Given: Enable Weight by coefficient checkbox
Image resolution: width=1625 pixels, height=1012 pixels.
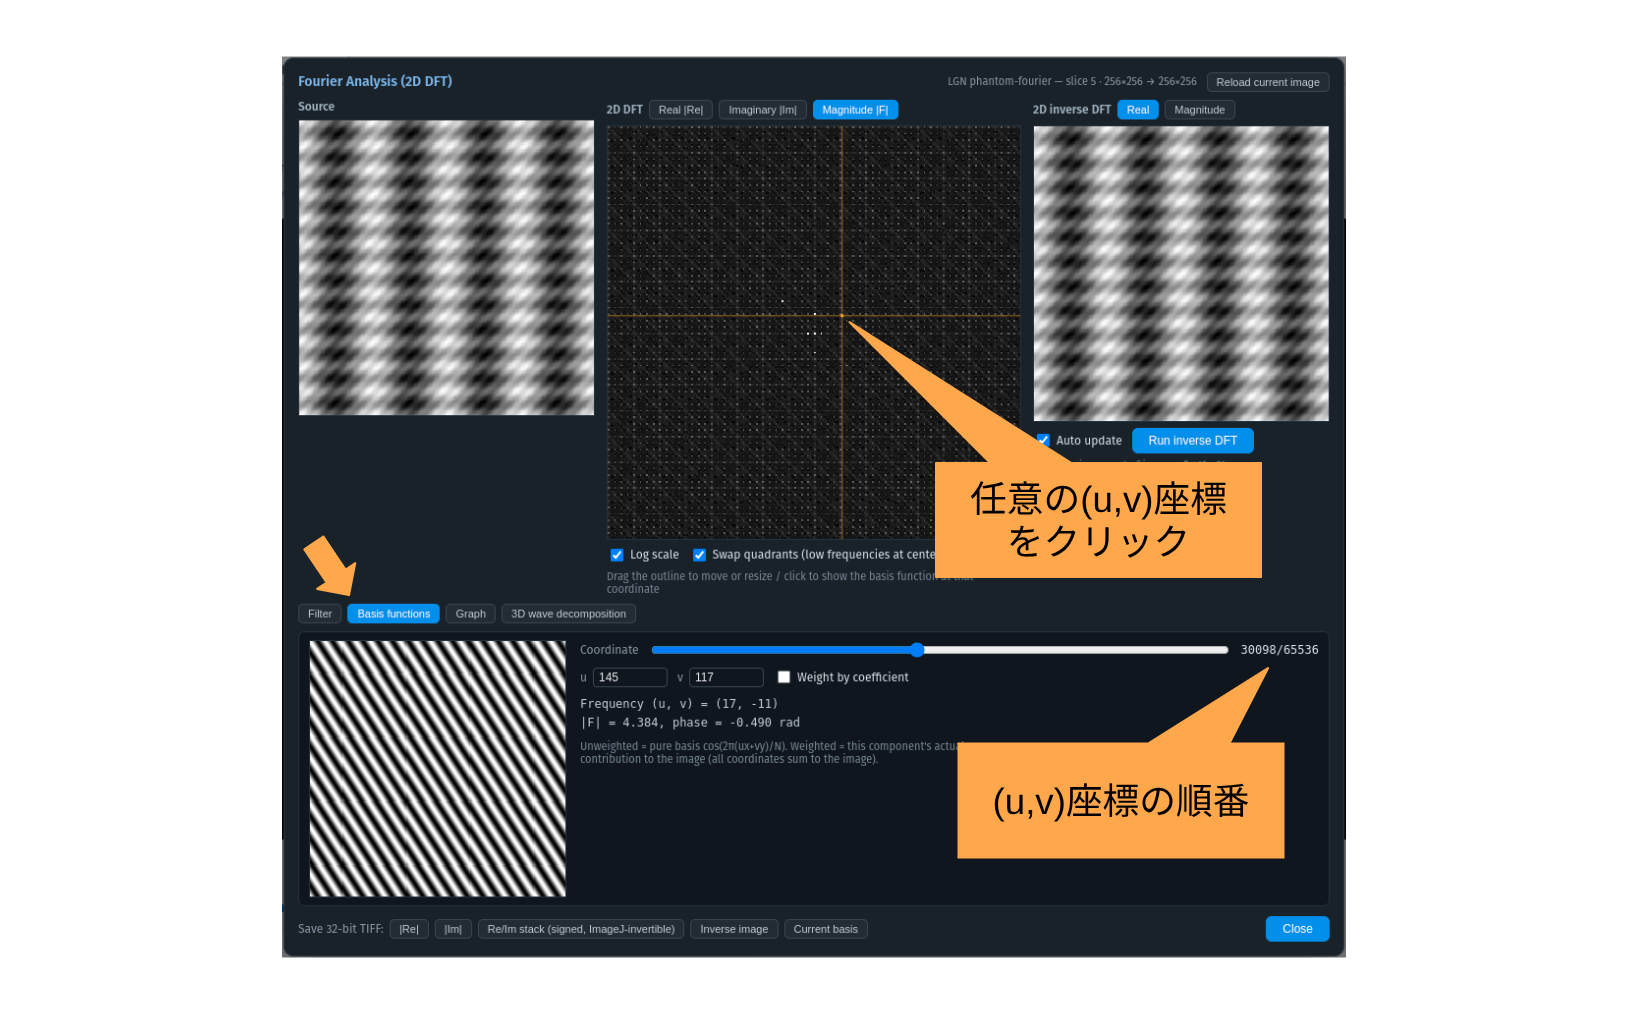Looking at the screenshot, I should [x=784, y=677].
